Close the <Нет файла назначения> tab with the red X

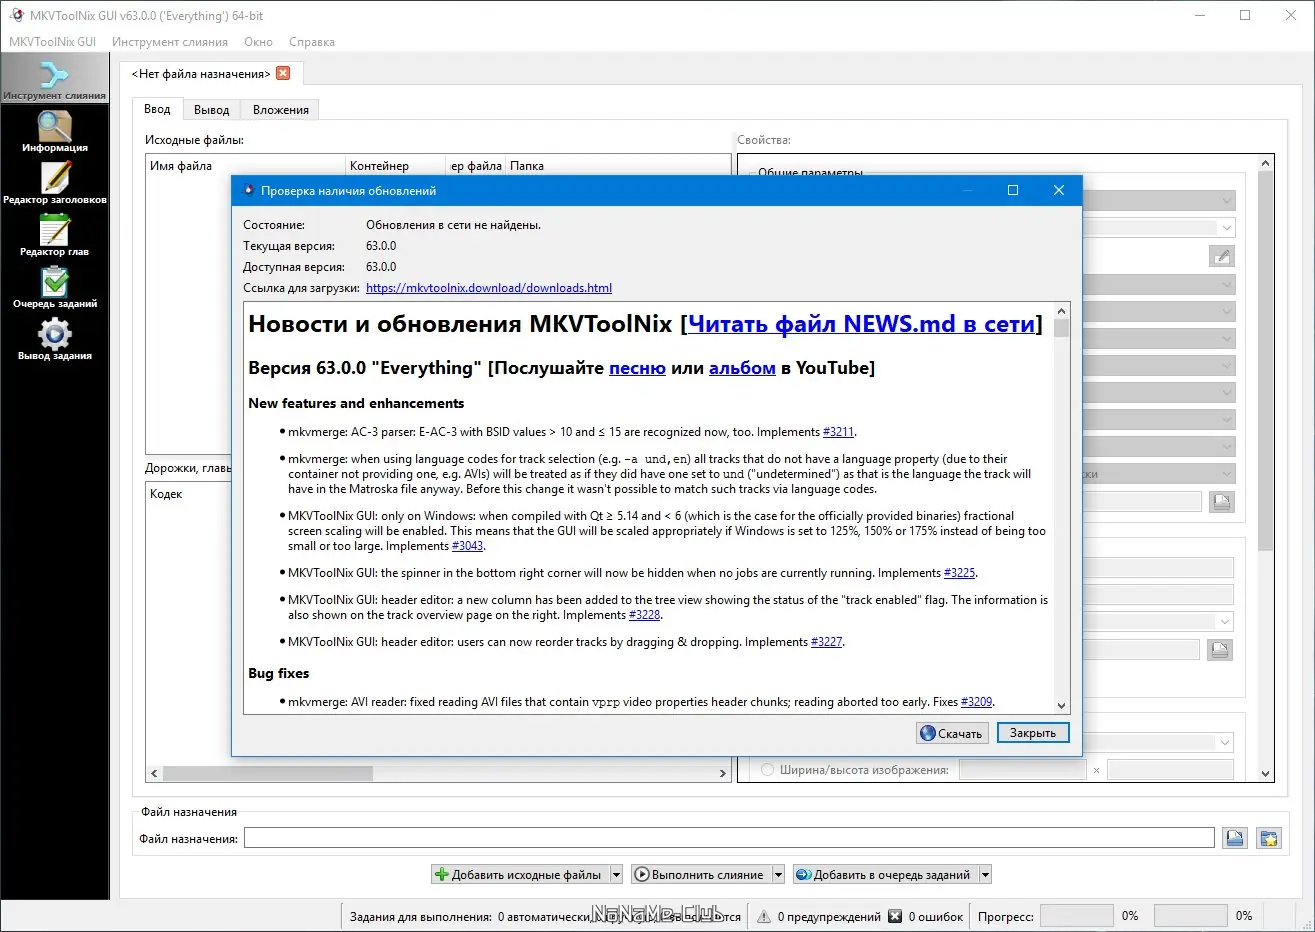[283, 73]
